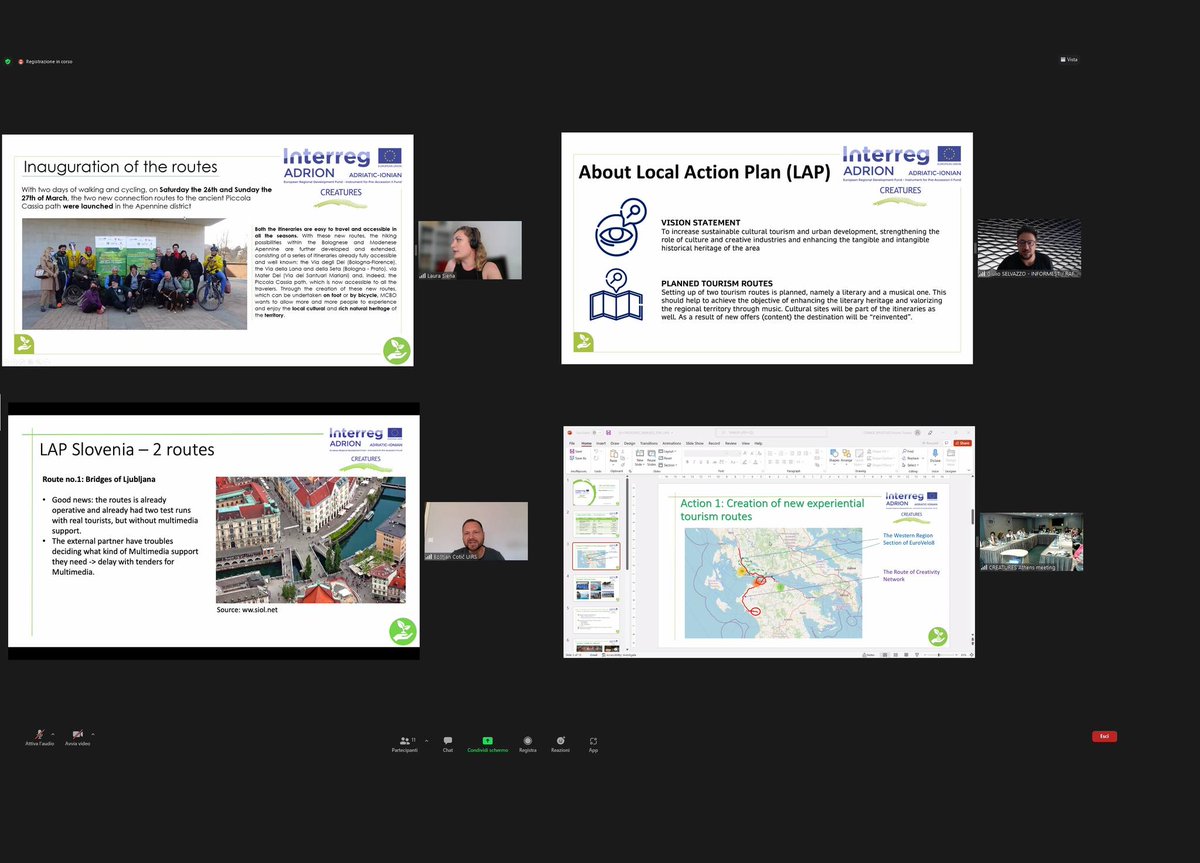Screen dimensions: 1200x863
Task: Click the Paste icon in PowerPoint ribbon
Action: pos(613,456)
